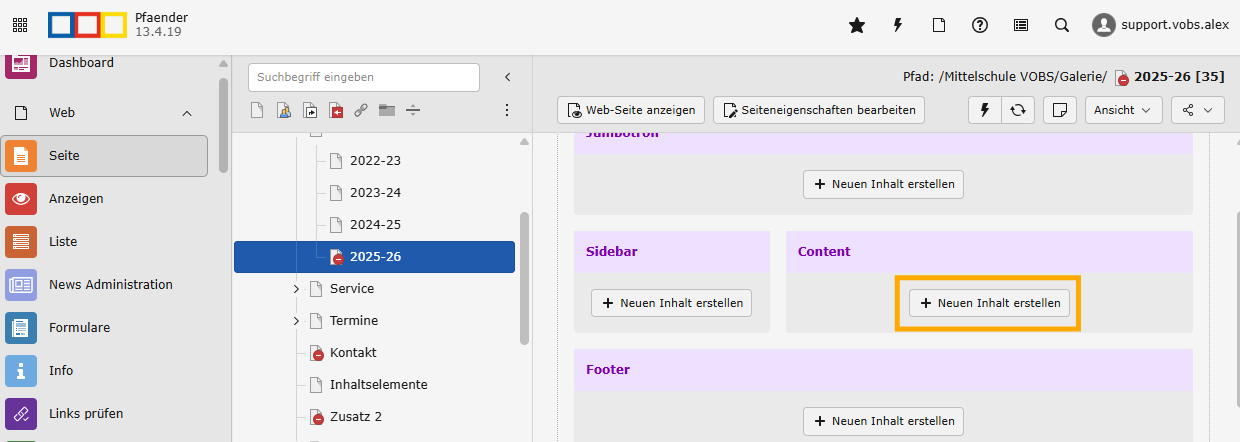
Task: Open the Liste module
Action: coord(62,242)
